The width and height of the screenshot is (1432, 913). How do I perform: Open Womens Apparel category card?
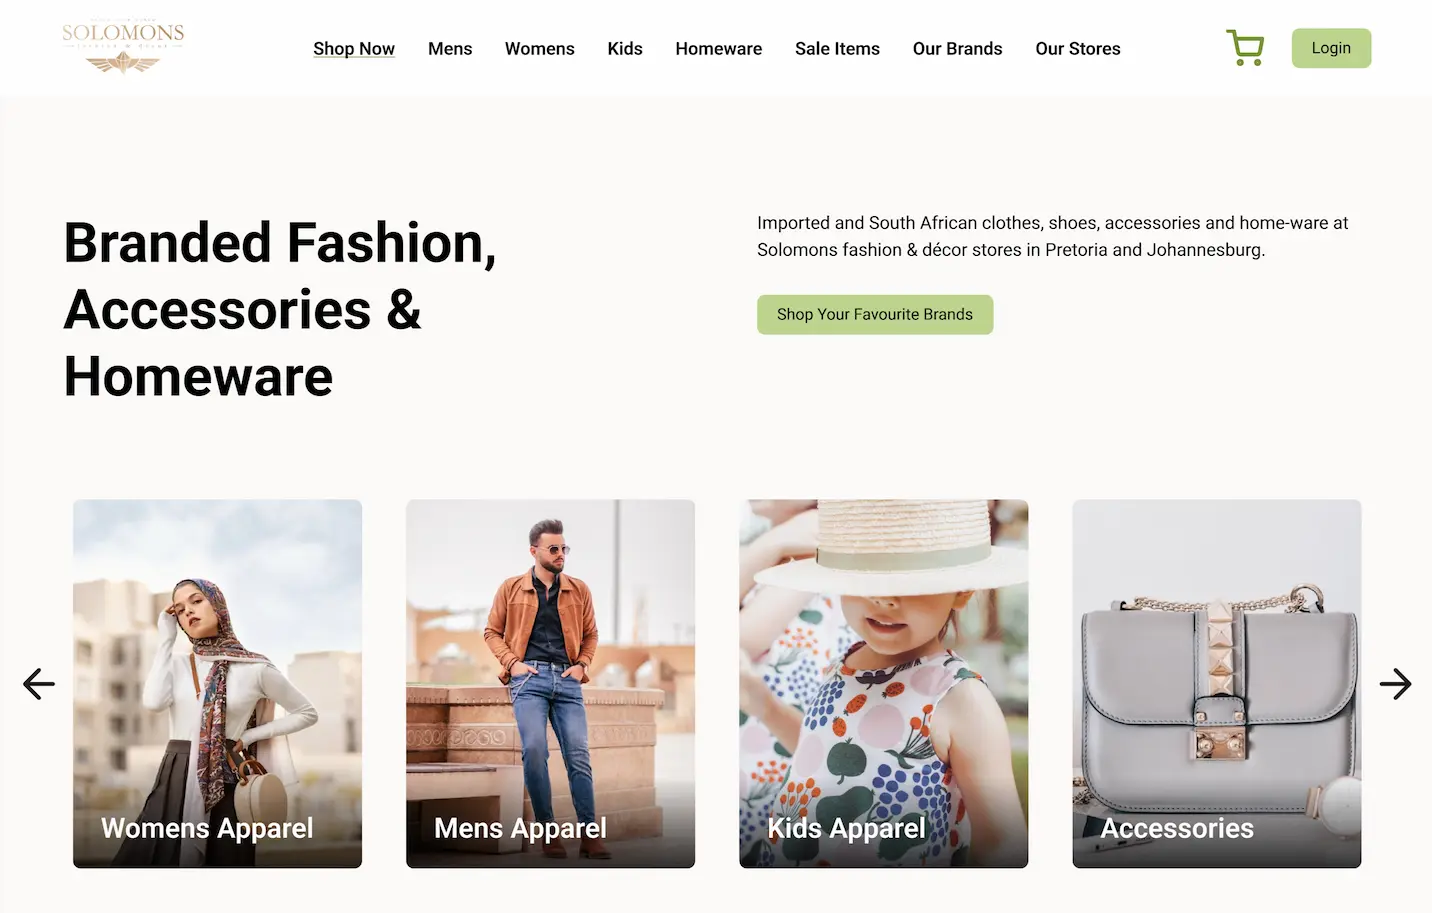click(x=218, y=684)
